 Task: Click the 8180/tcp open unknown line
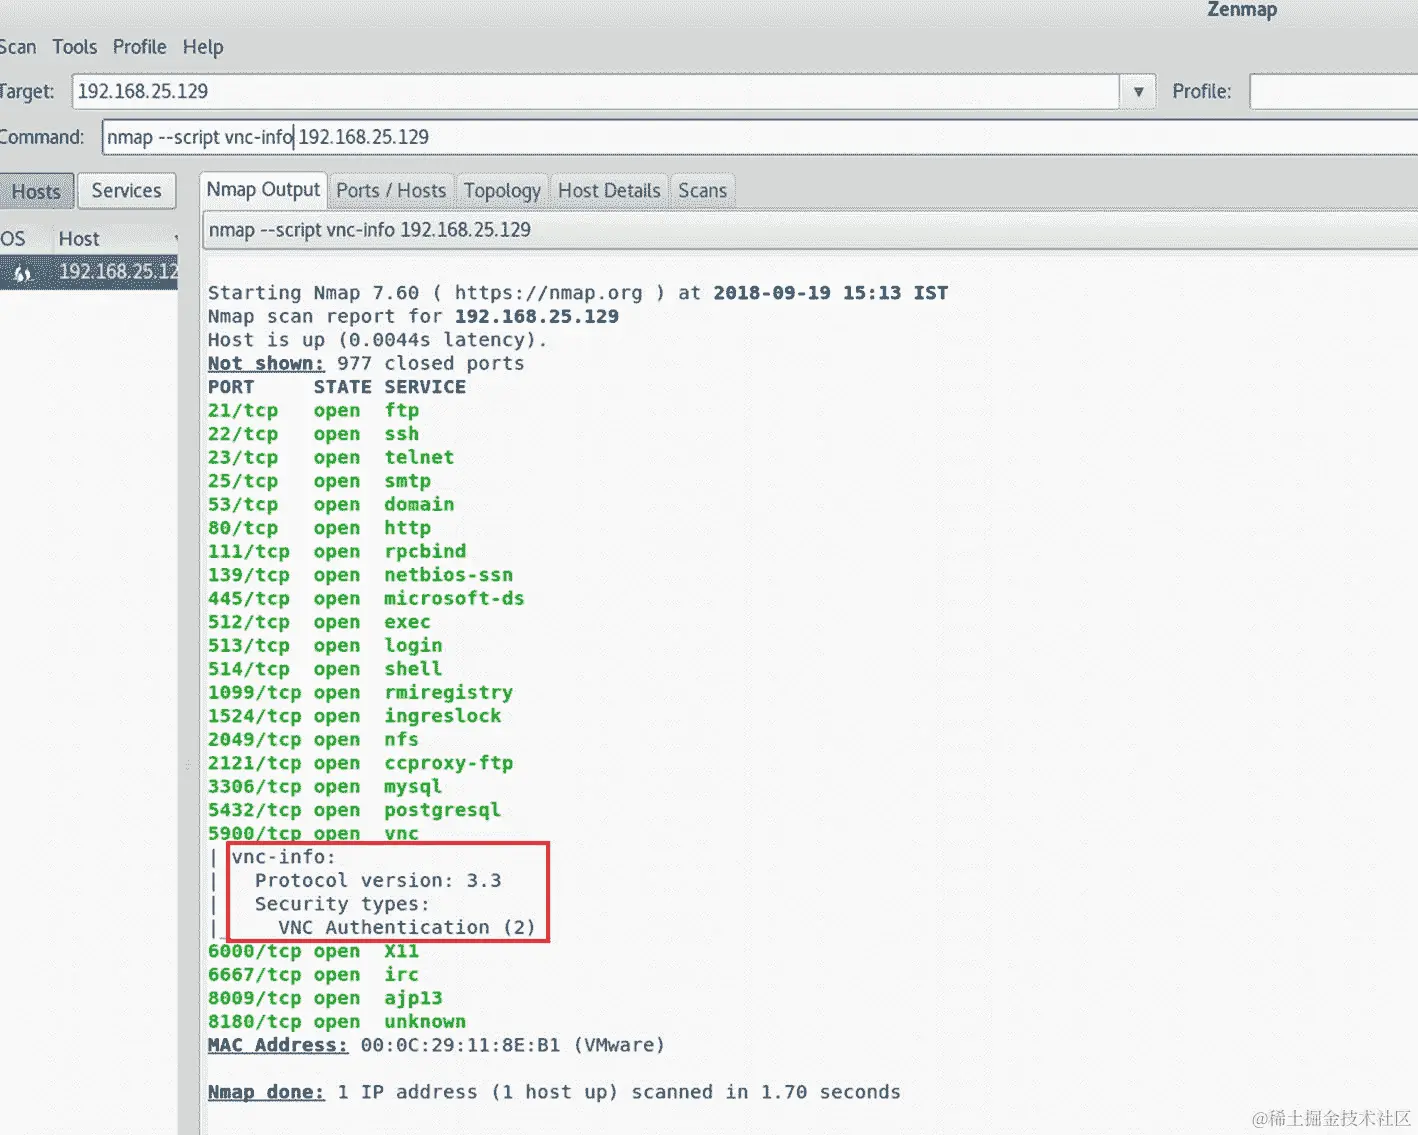point(337,1022)
